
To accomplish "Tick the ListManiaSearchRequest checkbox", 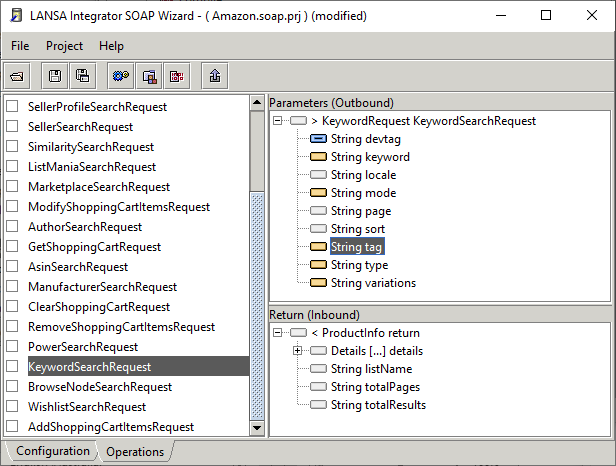I will point(12,166).
